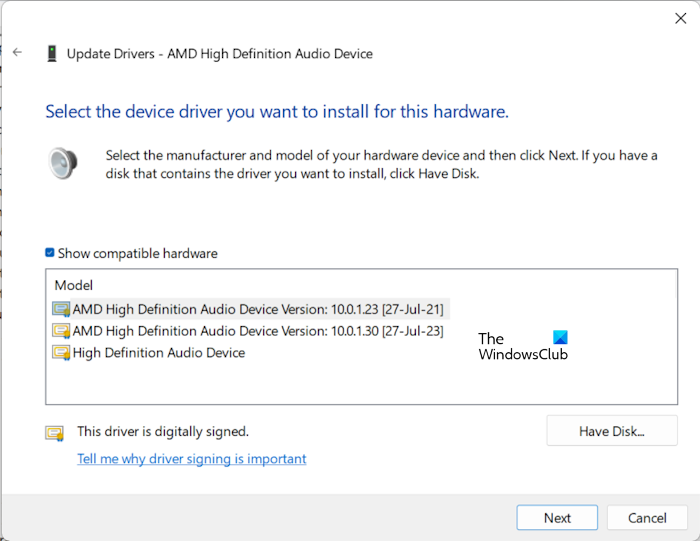Click the back arrow in the wizard header
The image size is (700, 541).
[17, 53]
